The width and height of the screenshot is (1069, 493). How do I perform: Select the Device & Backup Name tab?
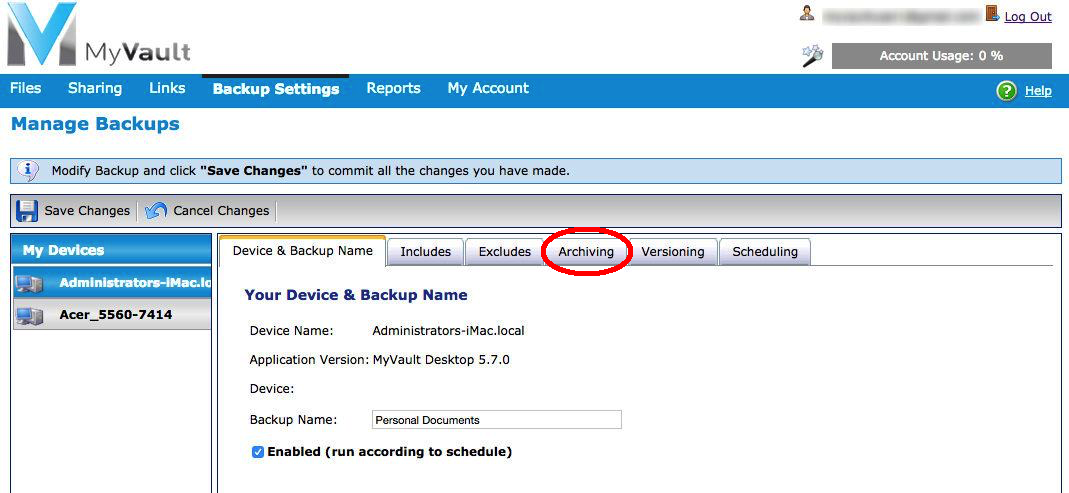(x=303, y=250)
